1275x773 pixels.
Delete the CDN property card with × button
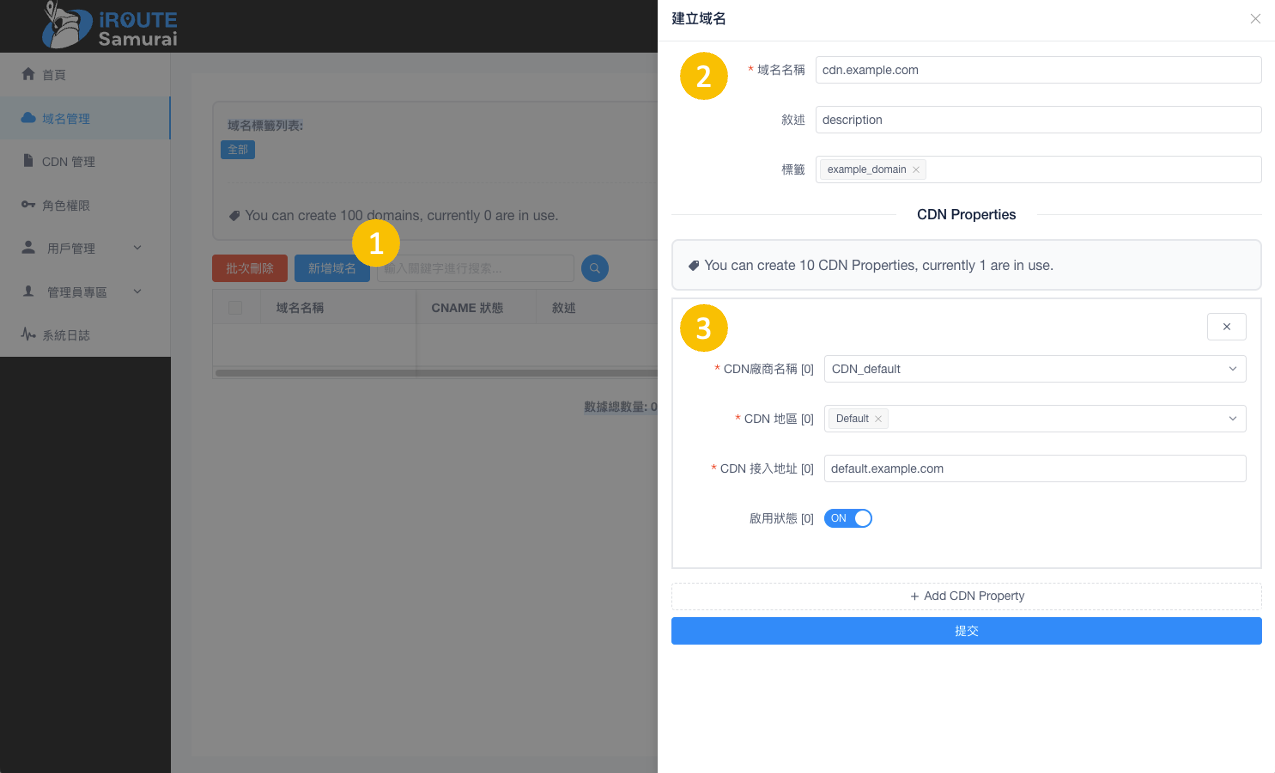pyautogui.click(x=1226, y=327)
